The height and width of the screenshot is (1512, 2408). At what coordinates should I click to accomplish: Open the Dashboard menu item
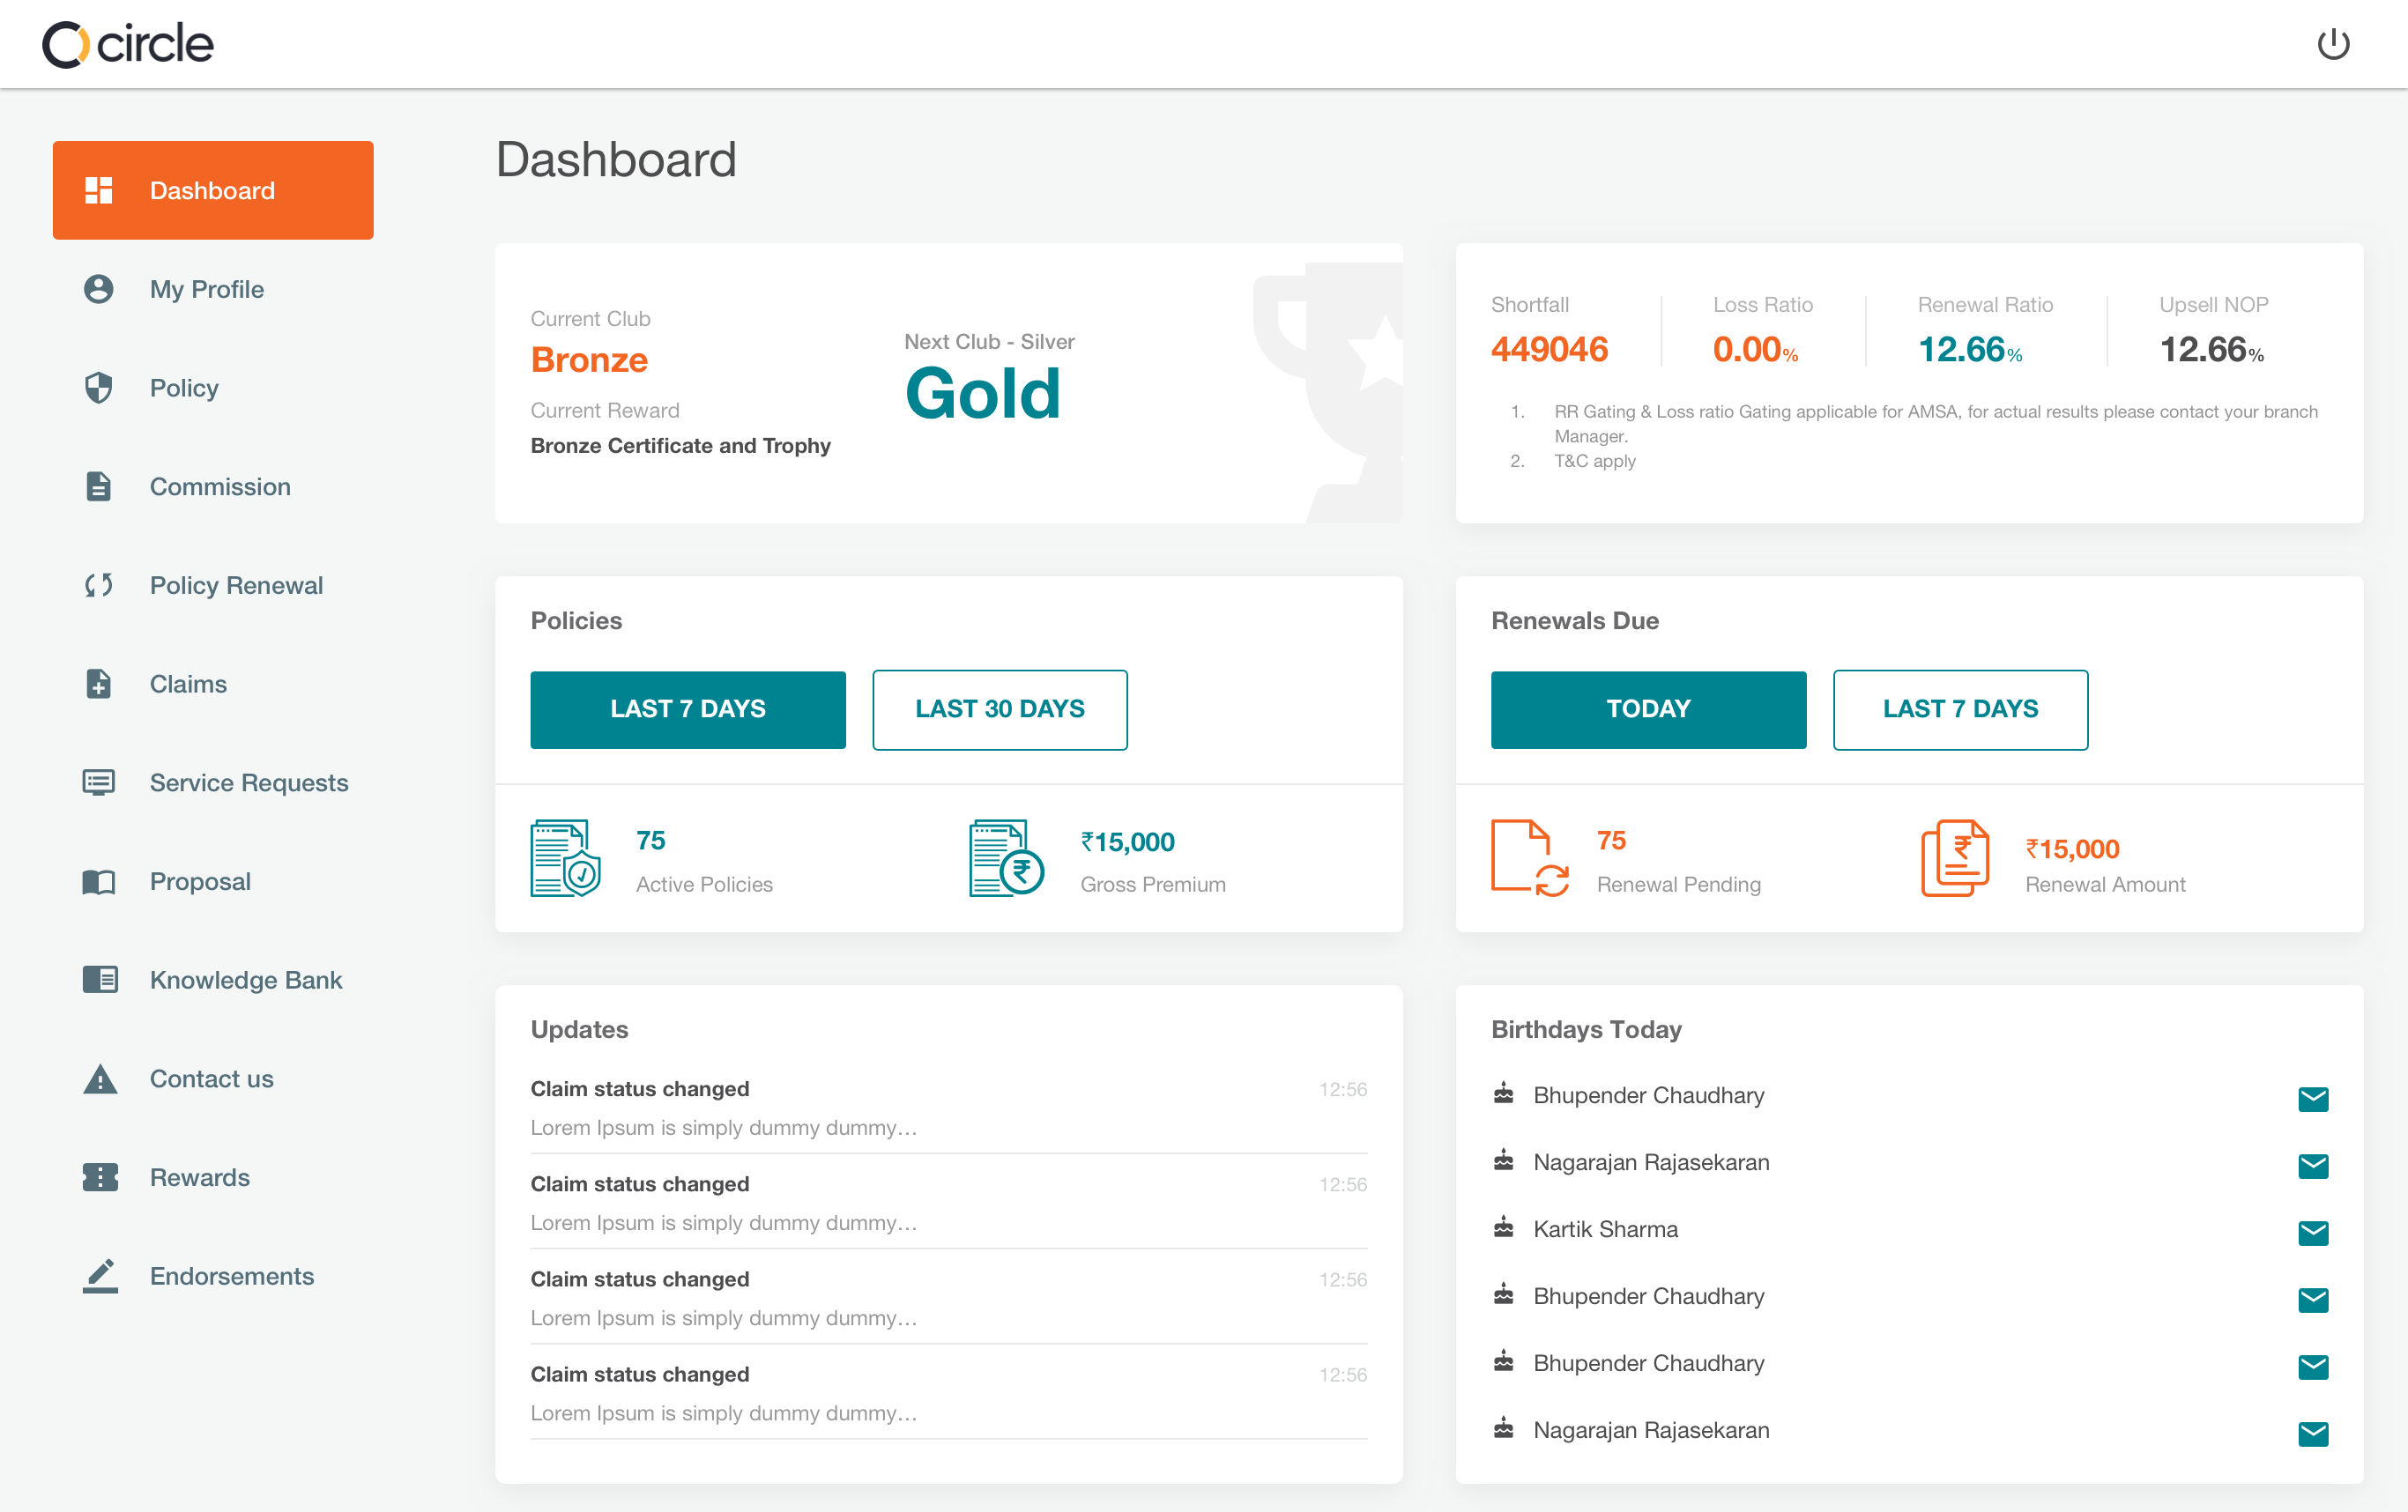(213, 190)
